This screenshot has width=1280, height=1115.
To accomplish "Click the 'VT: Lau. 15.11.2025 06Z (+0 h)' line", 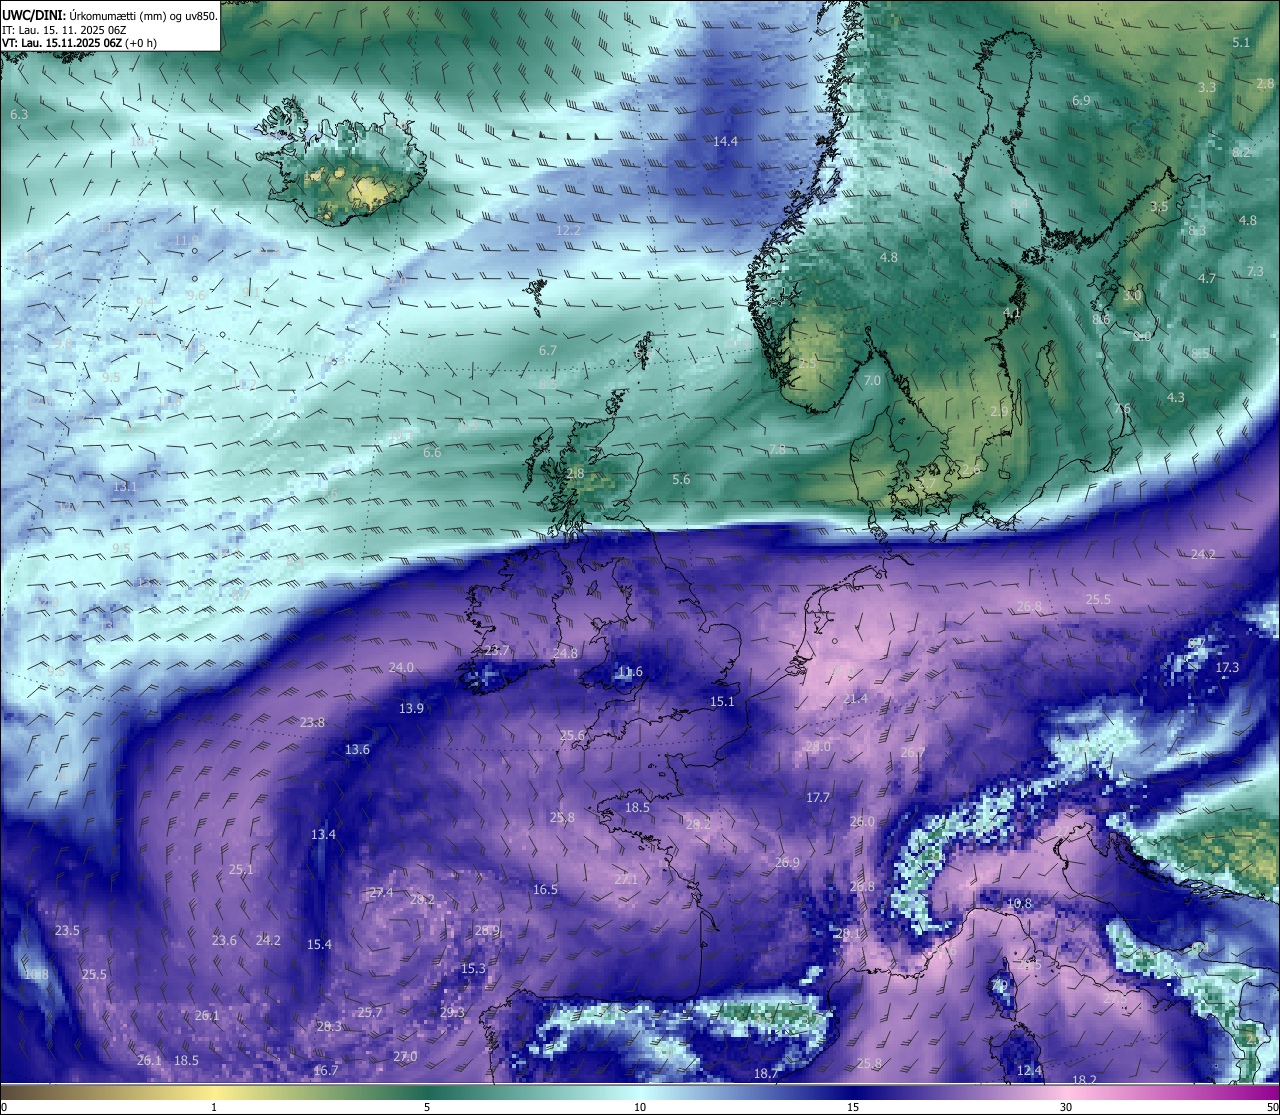I will [x=80, y=43].
